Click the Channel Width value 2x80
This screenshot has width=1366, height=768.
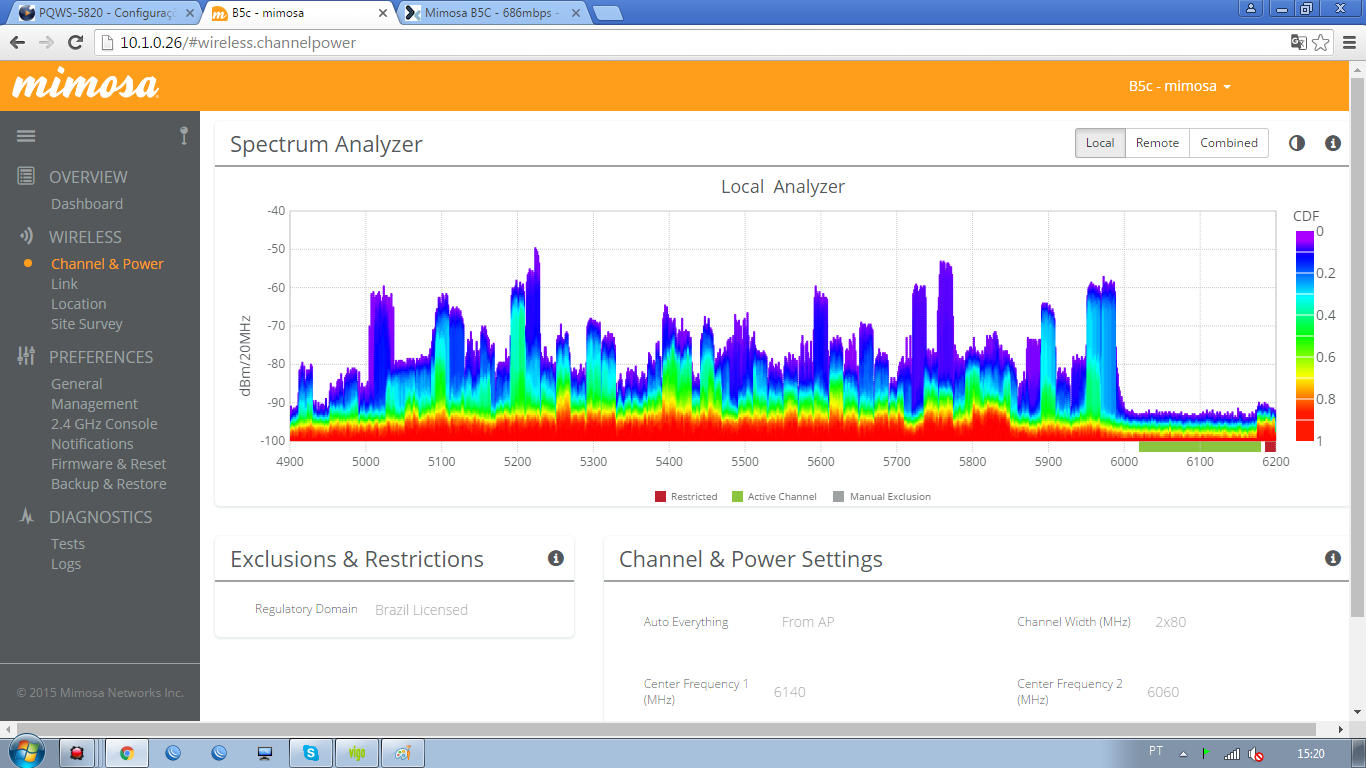[1170, 622]
